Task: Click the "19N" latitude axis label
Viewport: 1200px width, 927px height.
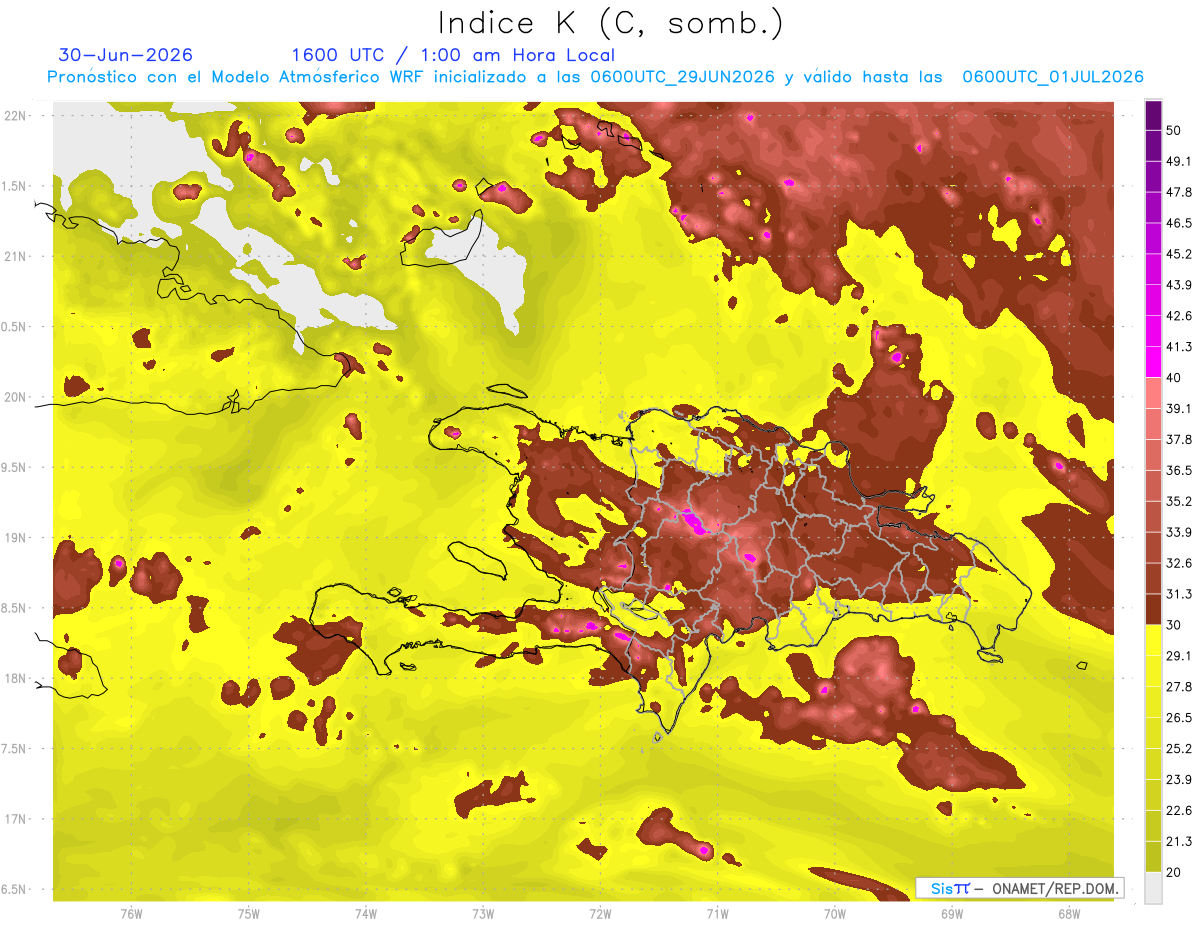Action: pyautogui.click(x=15, y=537)
